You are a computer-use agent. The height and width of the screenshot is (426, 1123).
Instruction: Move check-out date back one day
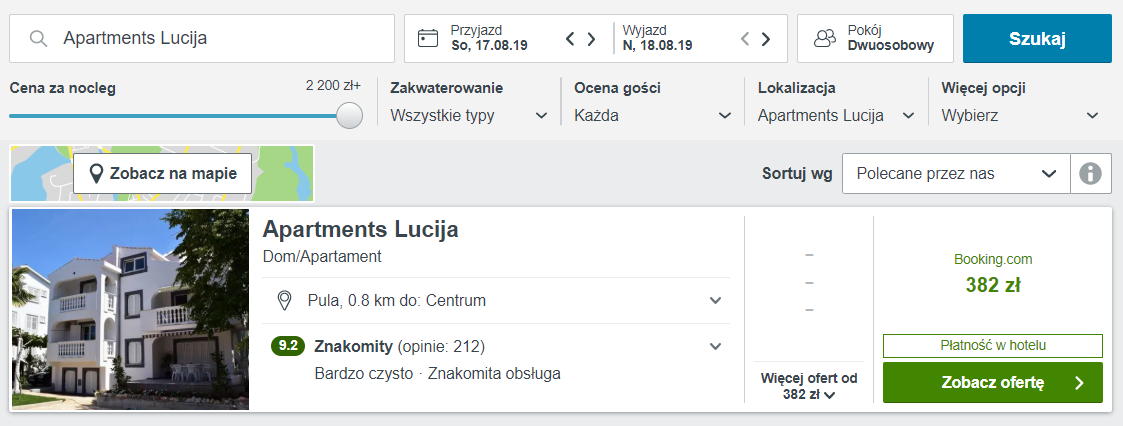(744, 39)
